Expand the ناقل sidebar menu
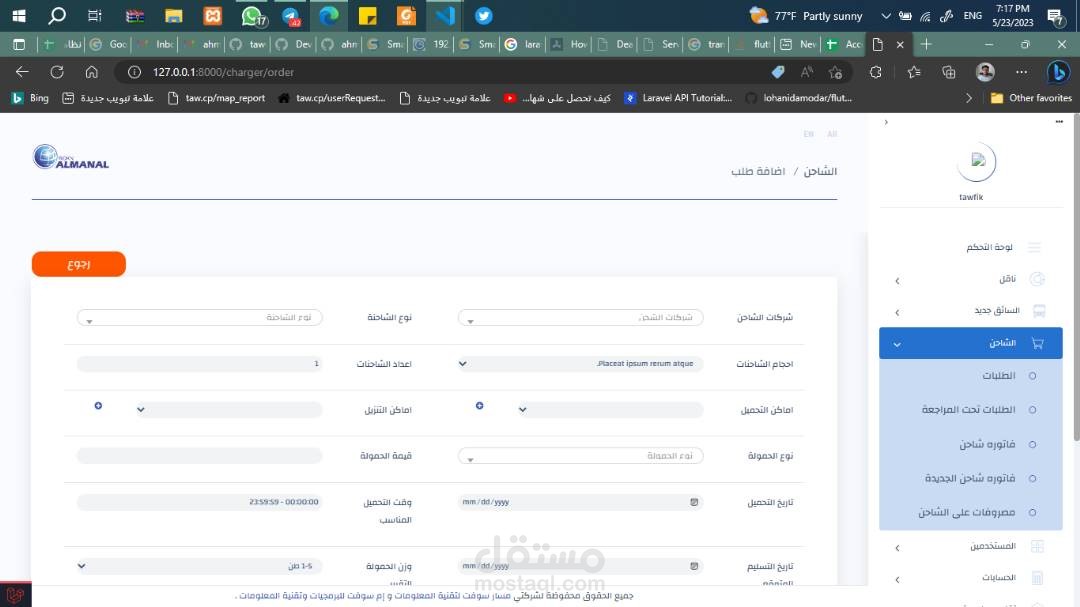This screenshot has height=607, width=1080. 970,279
